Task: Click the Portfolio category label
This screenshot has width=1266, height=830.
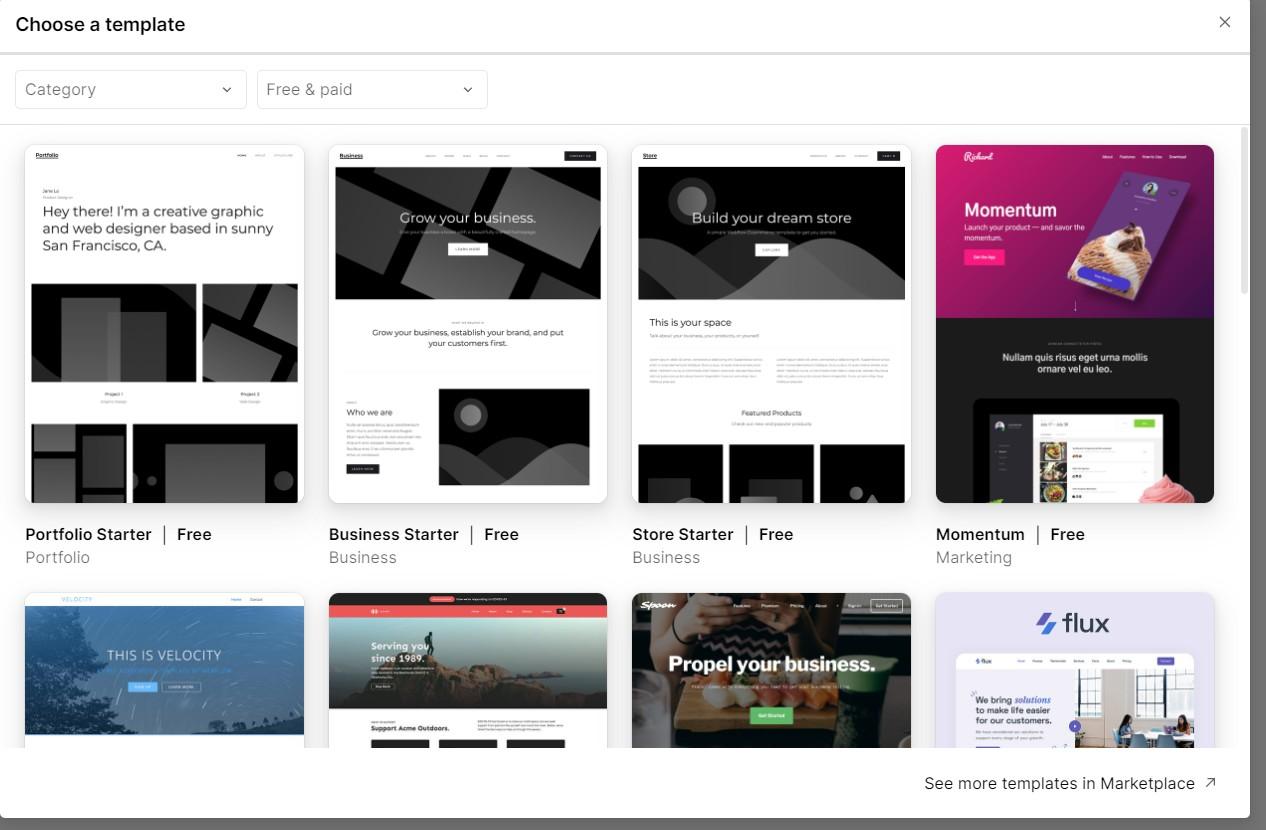Action: (x=57, y=557)
